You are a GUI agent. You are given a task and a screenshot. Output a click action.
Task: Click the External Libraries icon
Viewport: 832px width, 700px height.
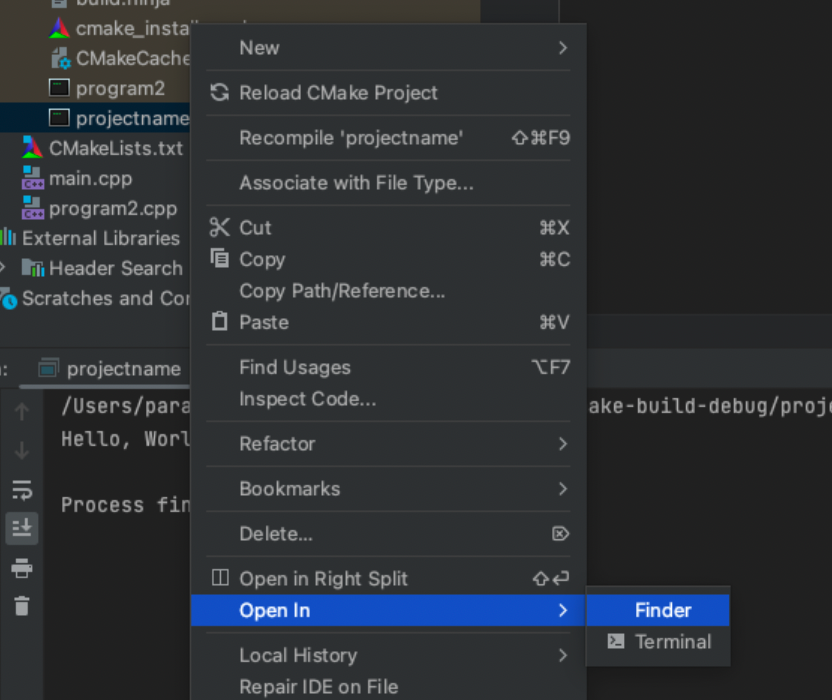[x=8, y=237]
